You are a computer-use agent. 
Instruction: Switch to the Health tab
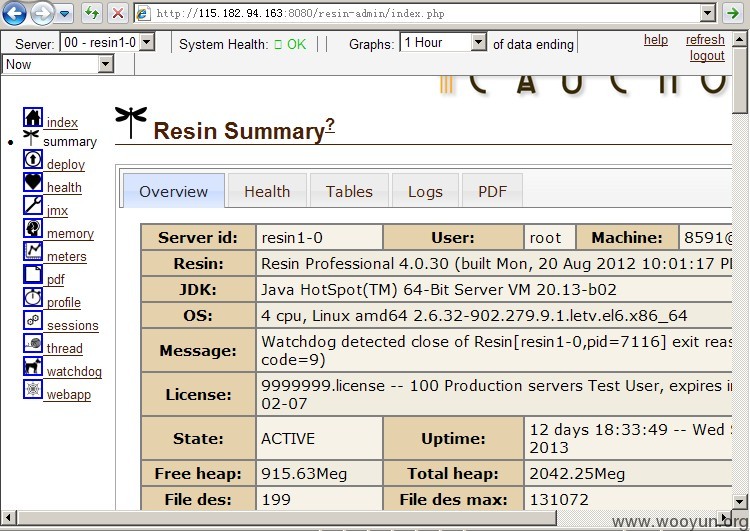267,191
